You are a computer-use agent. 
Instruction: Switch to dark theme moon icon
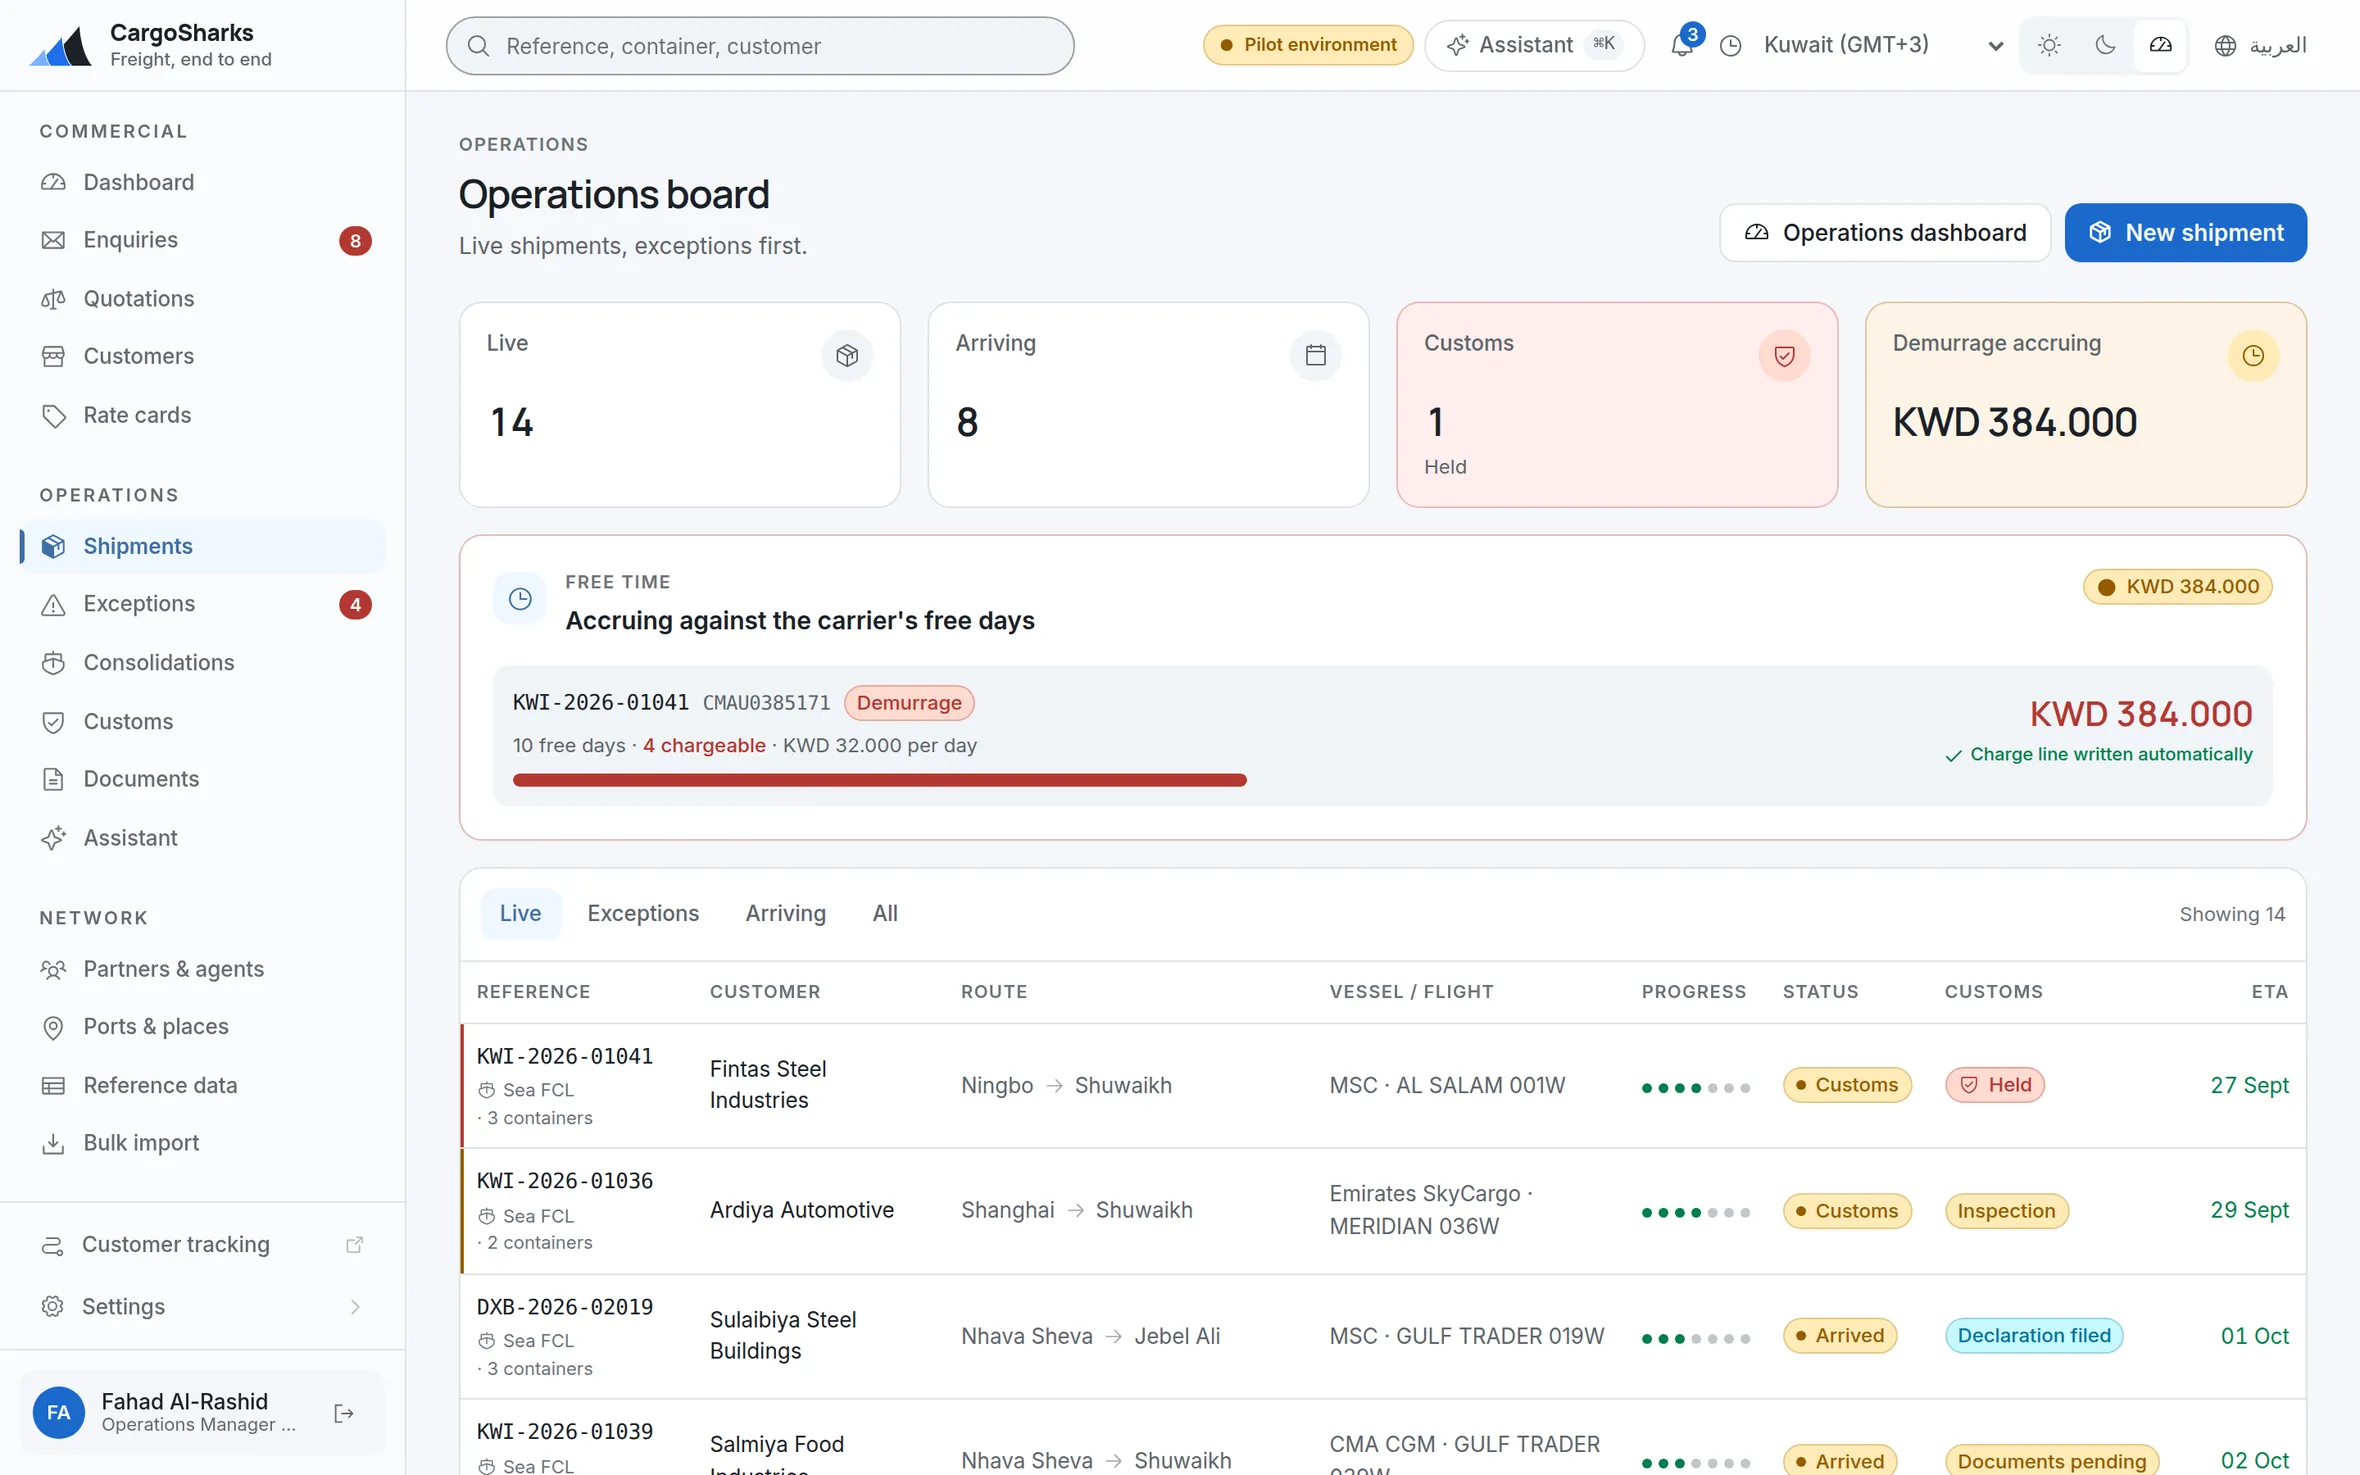click(x=2105, y=45)
